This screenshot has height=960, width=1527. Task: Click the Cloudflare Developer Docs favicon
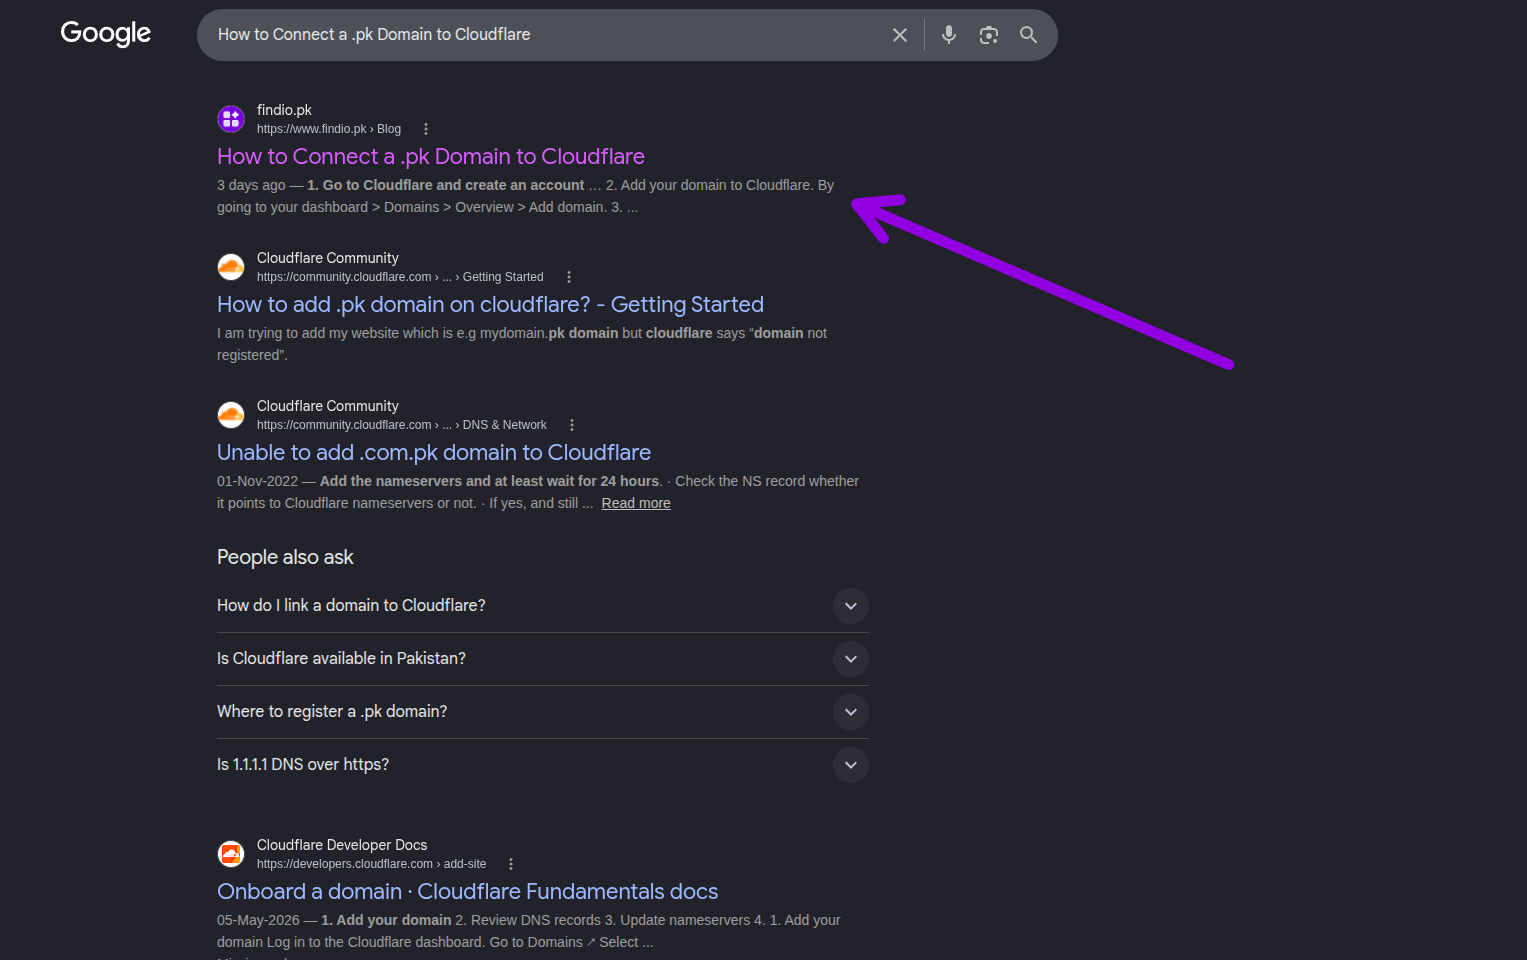click(231, 854)
